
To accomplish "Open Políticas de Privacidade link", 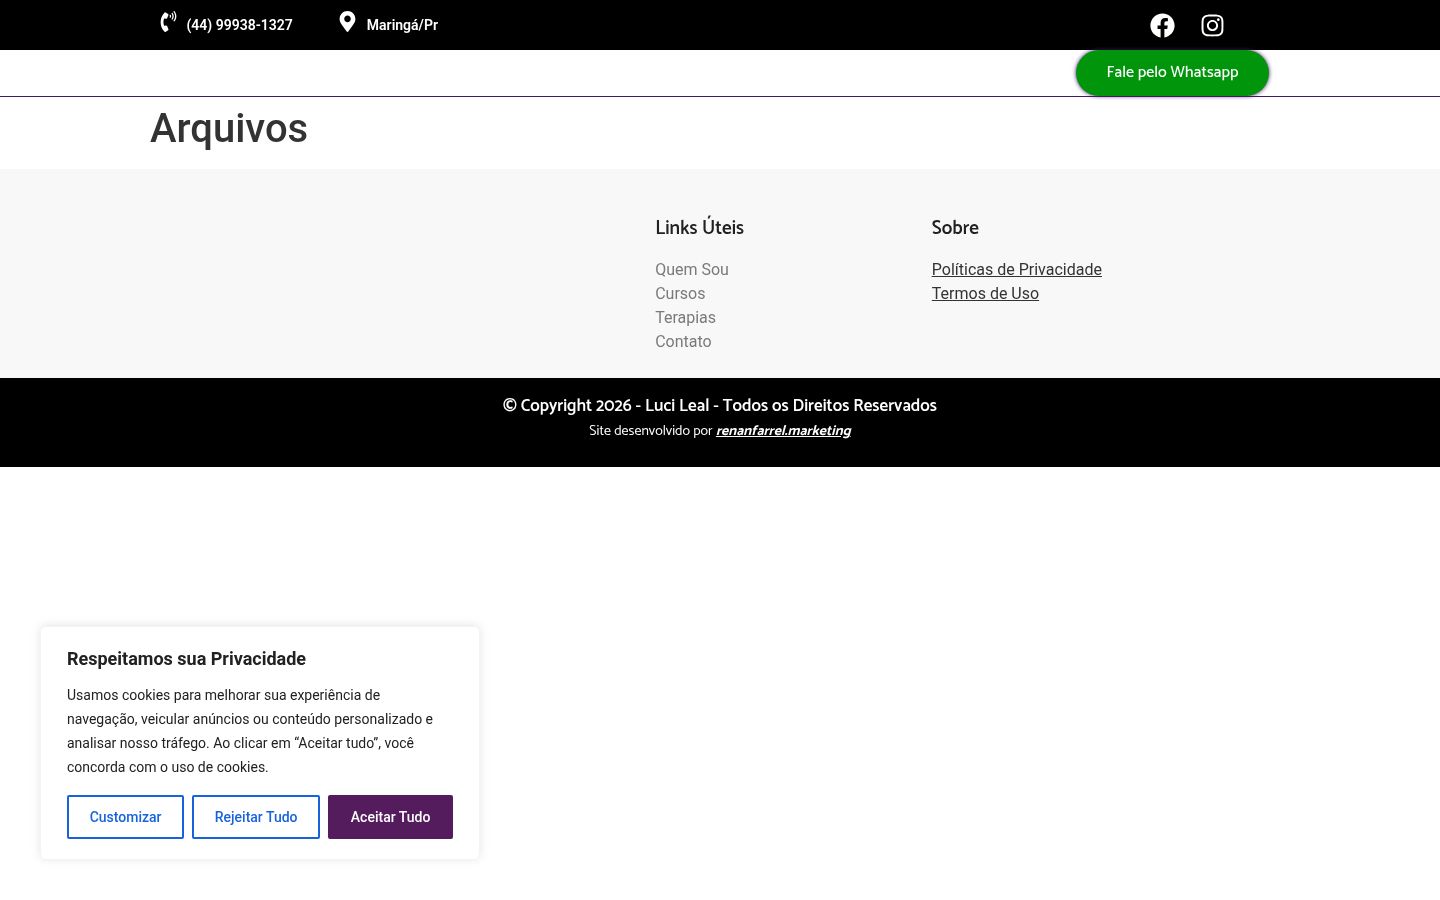I will pyautogui.click(x=1016, y=269).
